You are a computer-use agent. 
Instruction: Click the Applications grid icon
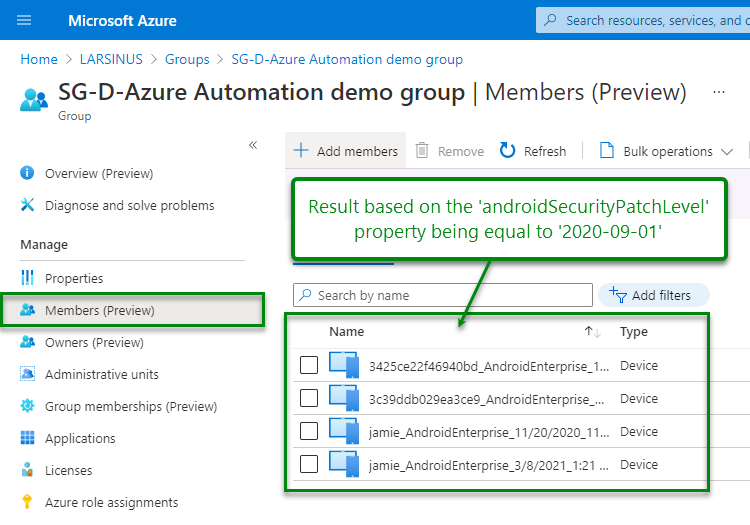[x=27, y=438]
